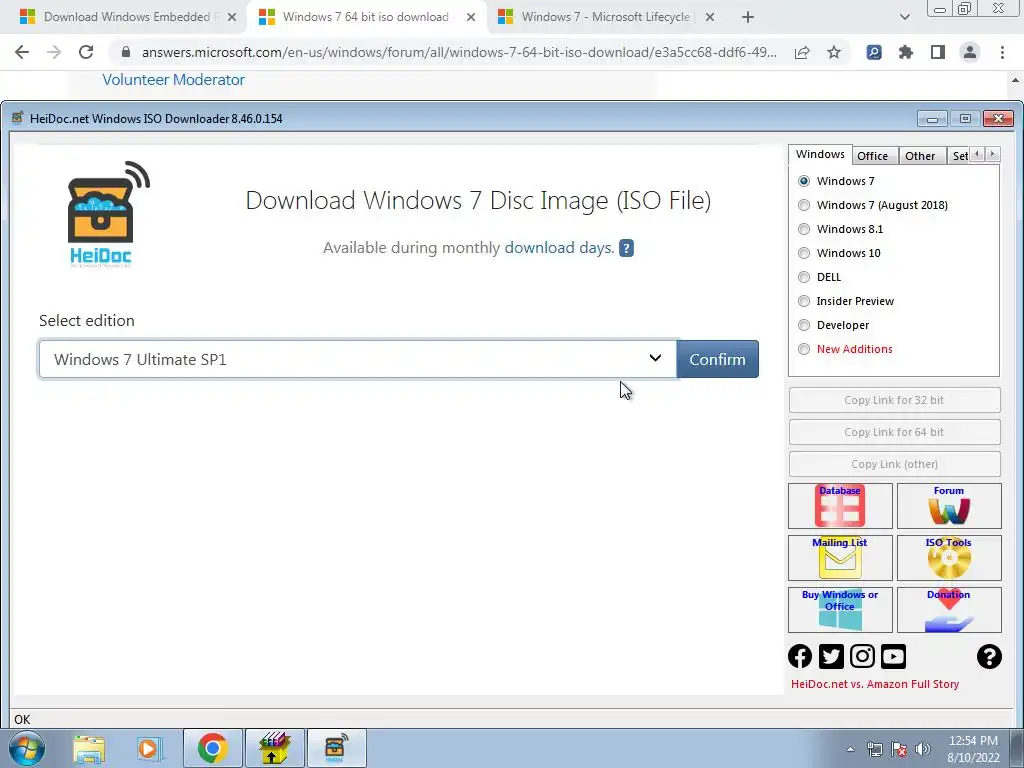Switch to the Windows tab
Viewport: 1024px width, 768px height.
pyautogui.click(x=820, y=154)
